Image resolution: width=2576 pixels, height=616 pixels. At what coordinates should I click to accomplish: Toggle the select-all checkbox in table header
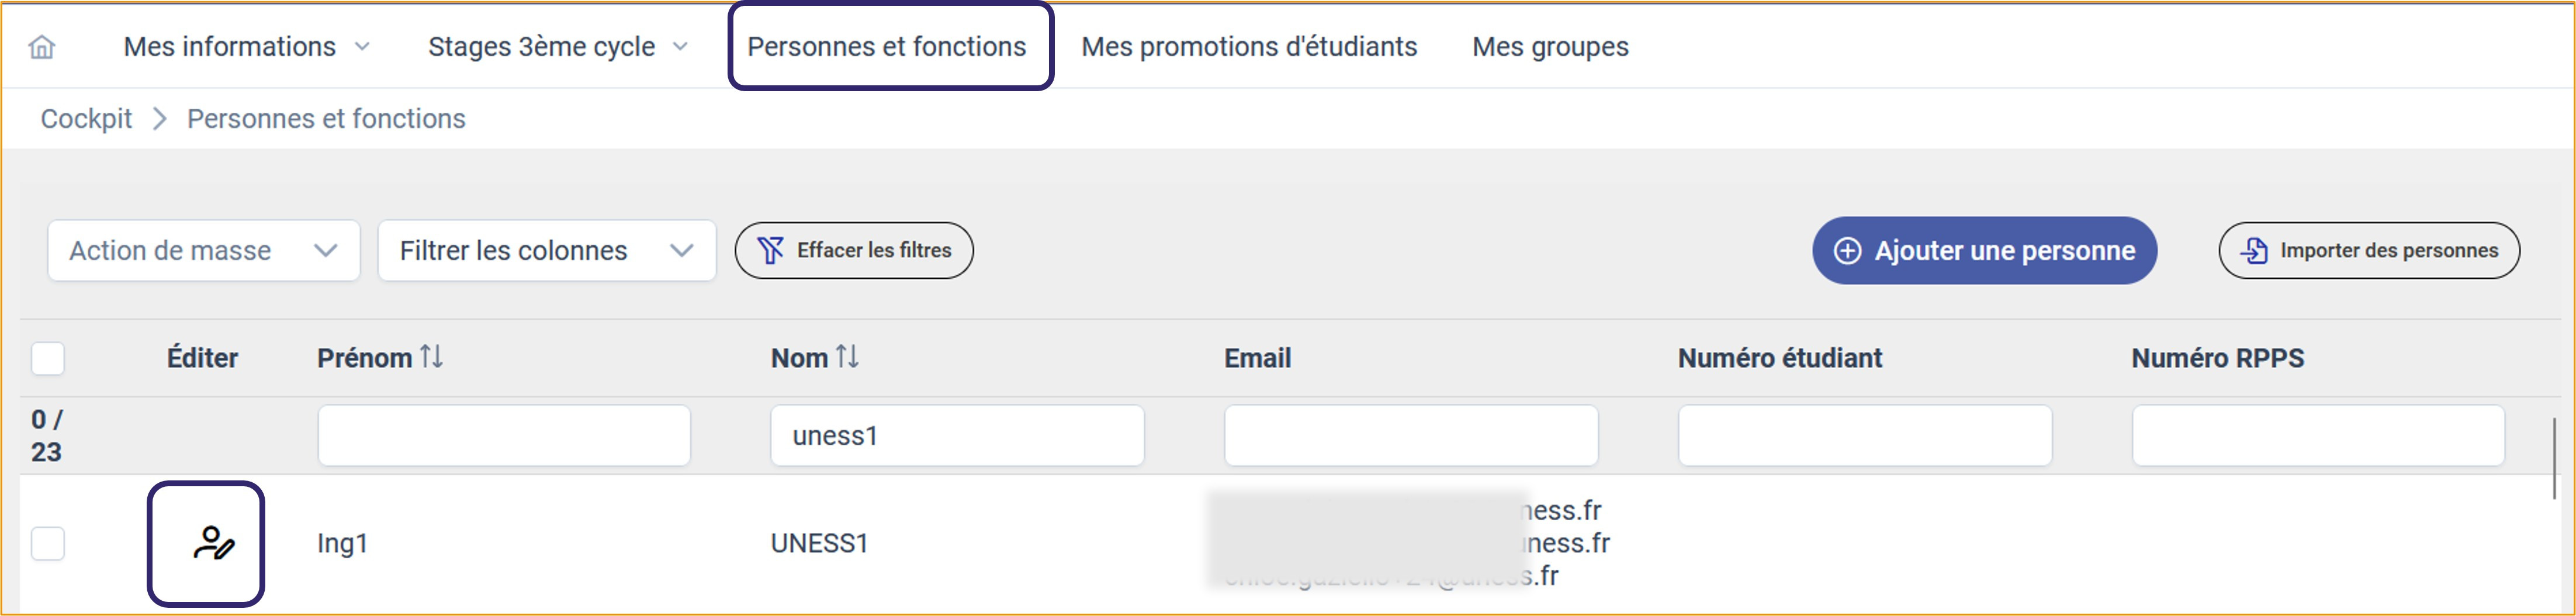[48, 358]
